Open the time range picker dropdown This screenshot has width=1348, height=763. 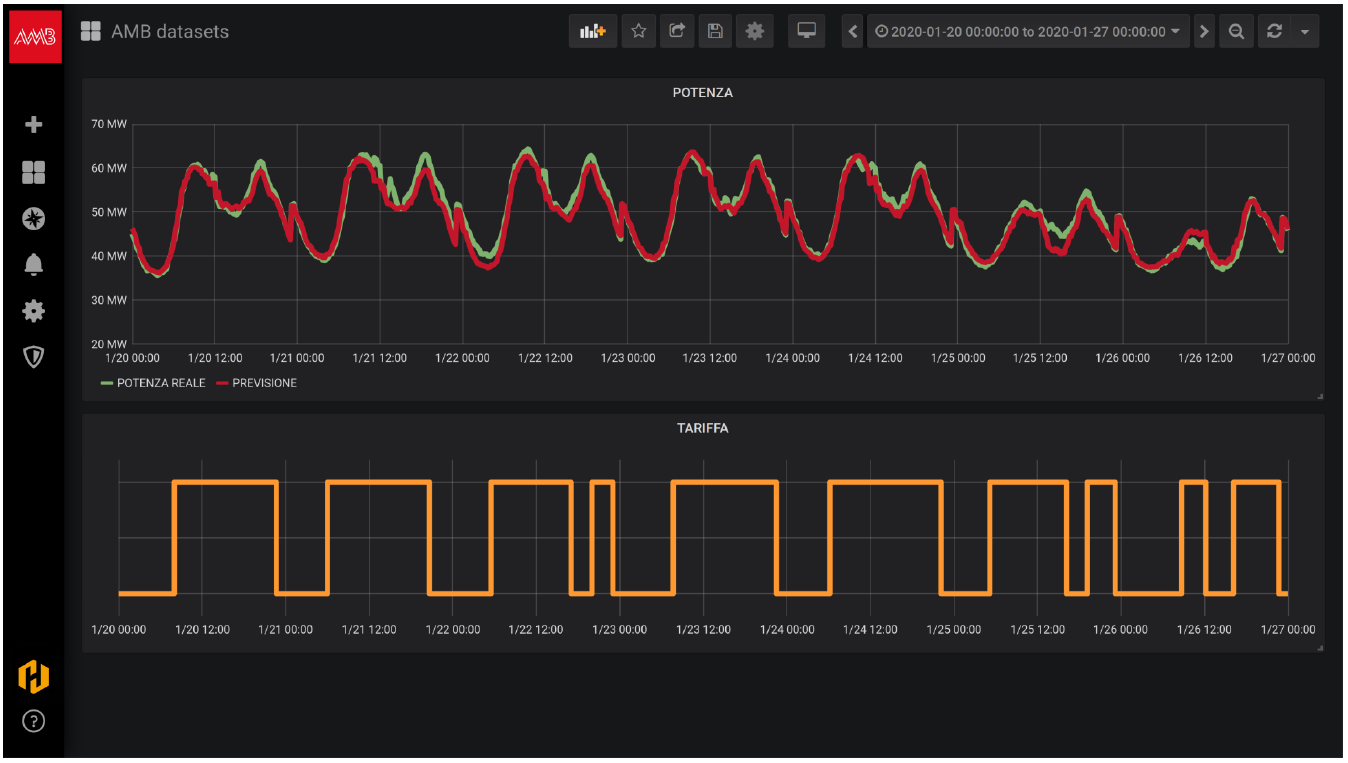click(1027, 31)
